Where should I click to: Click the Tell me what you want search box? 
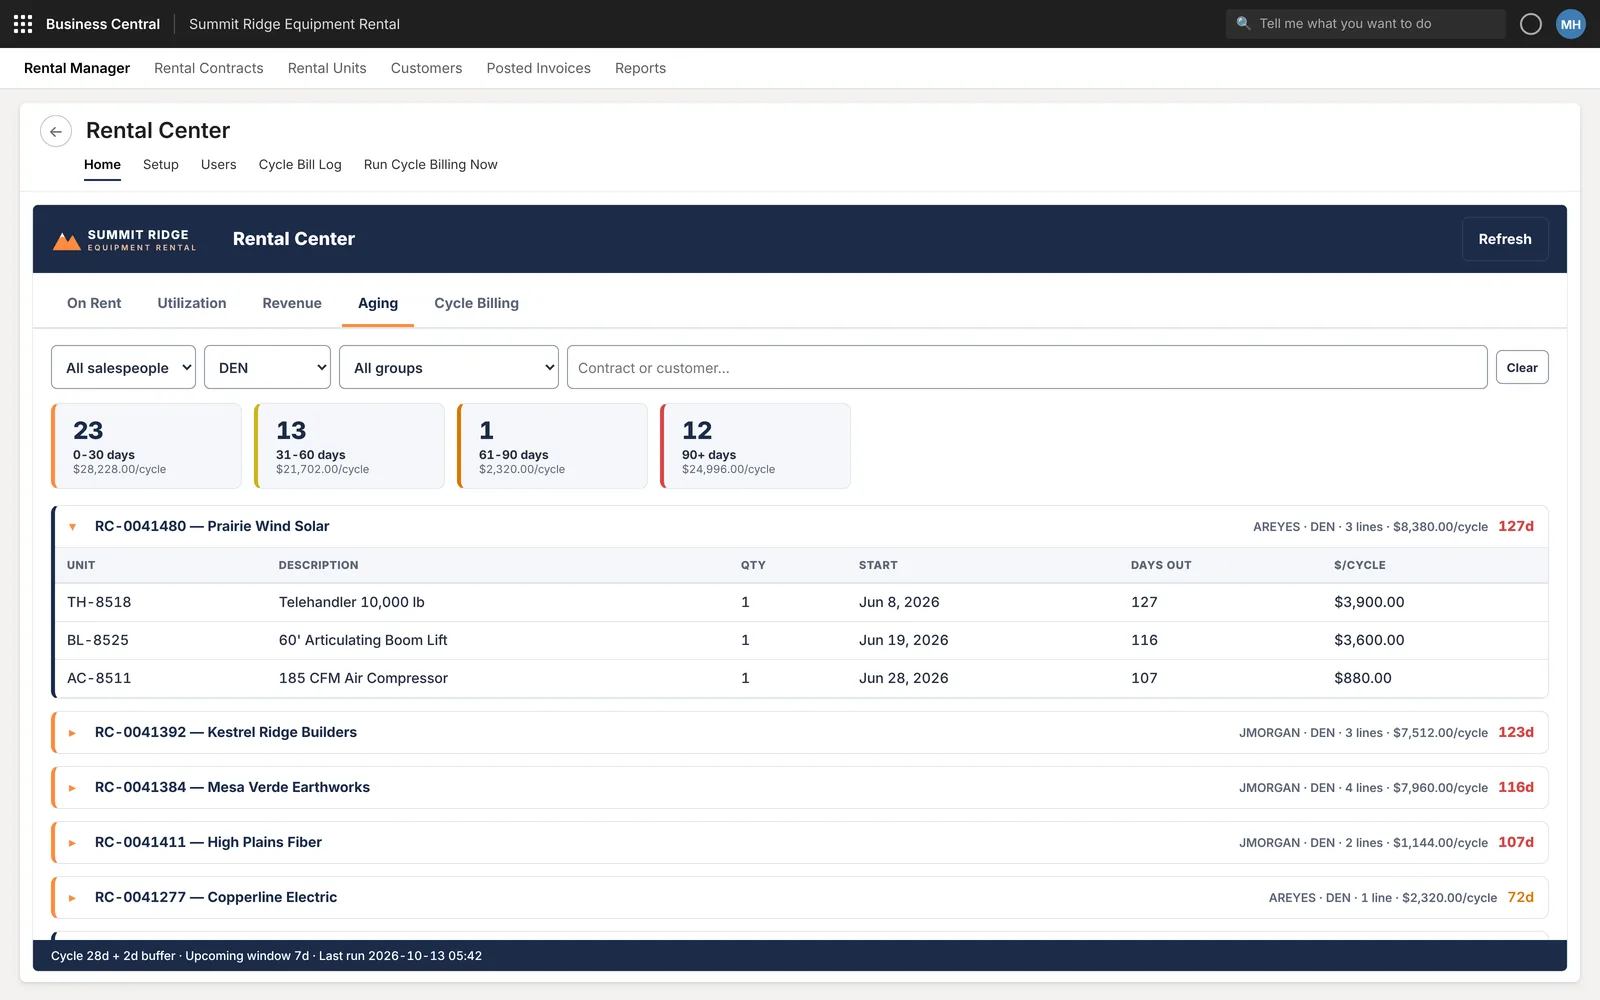(x=1366, y=24)
